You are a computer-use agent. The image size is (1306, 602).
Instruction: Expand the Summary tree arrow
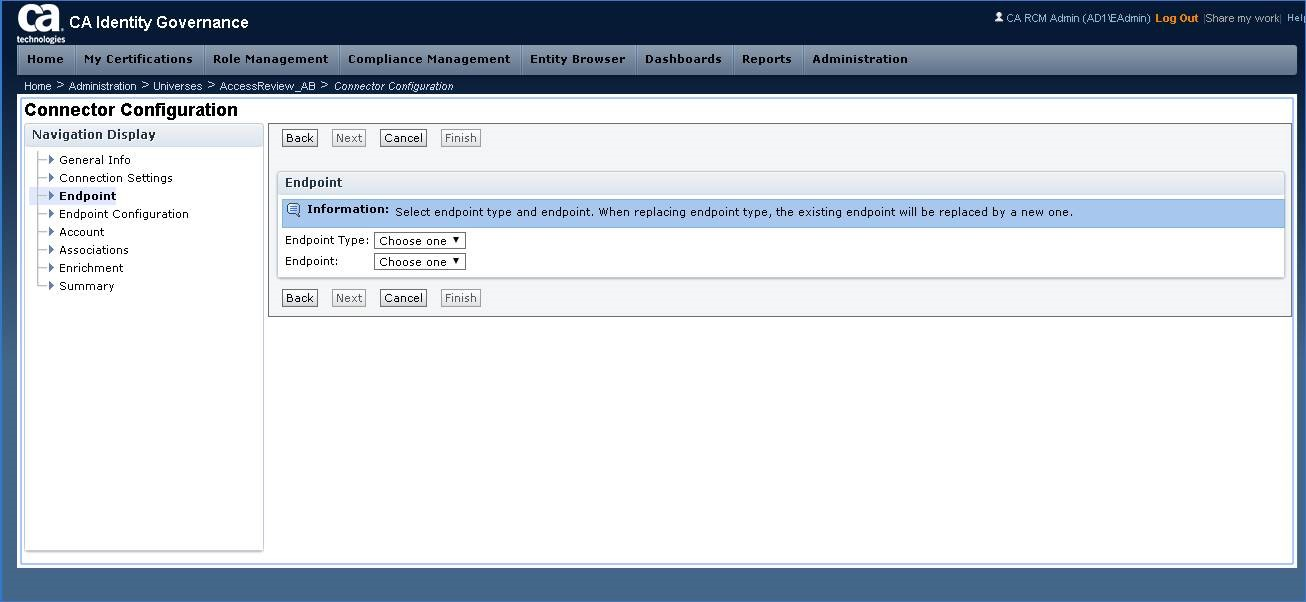pos(51,285)
